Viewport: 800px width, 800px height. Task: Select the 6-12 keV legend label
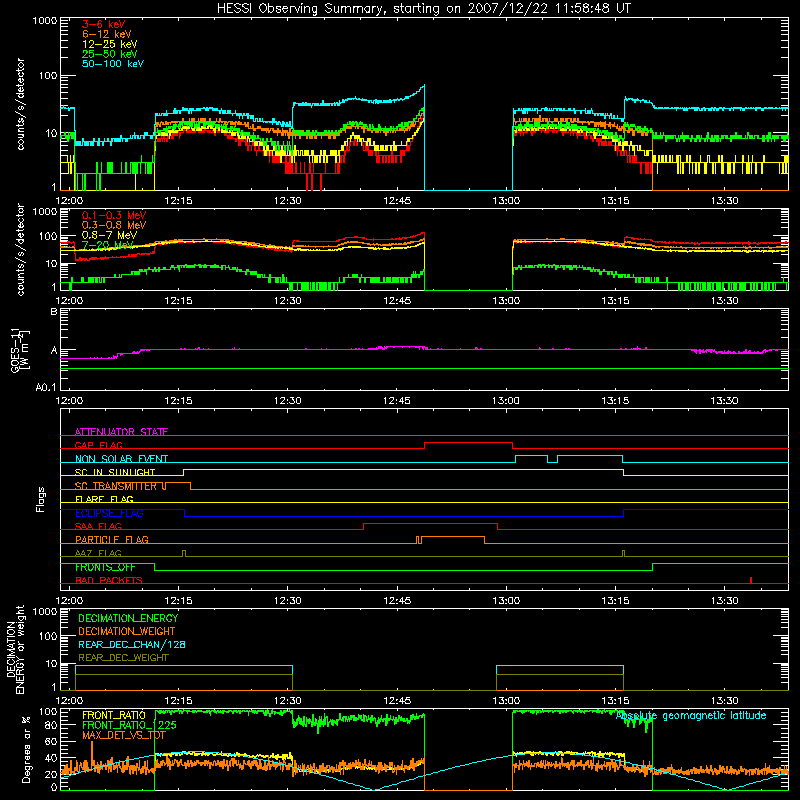107,34
